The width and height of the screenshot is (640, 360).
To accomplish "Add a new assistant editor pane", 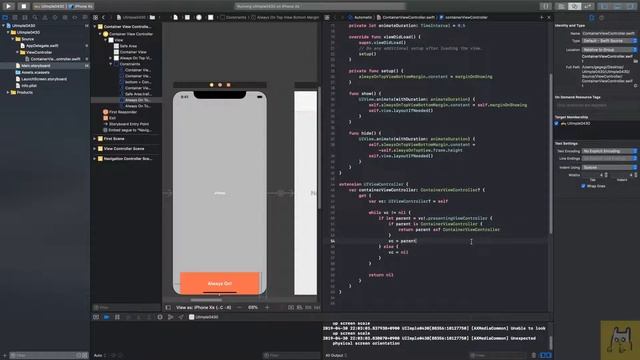I will [542, 18].
